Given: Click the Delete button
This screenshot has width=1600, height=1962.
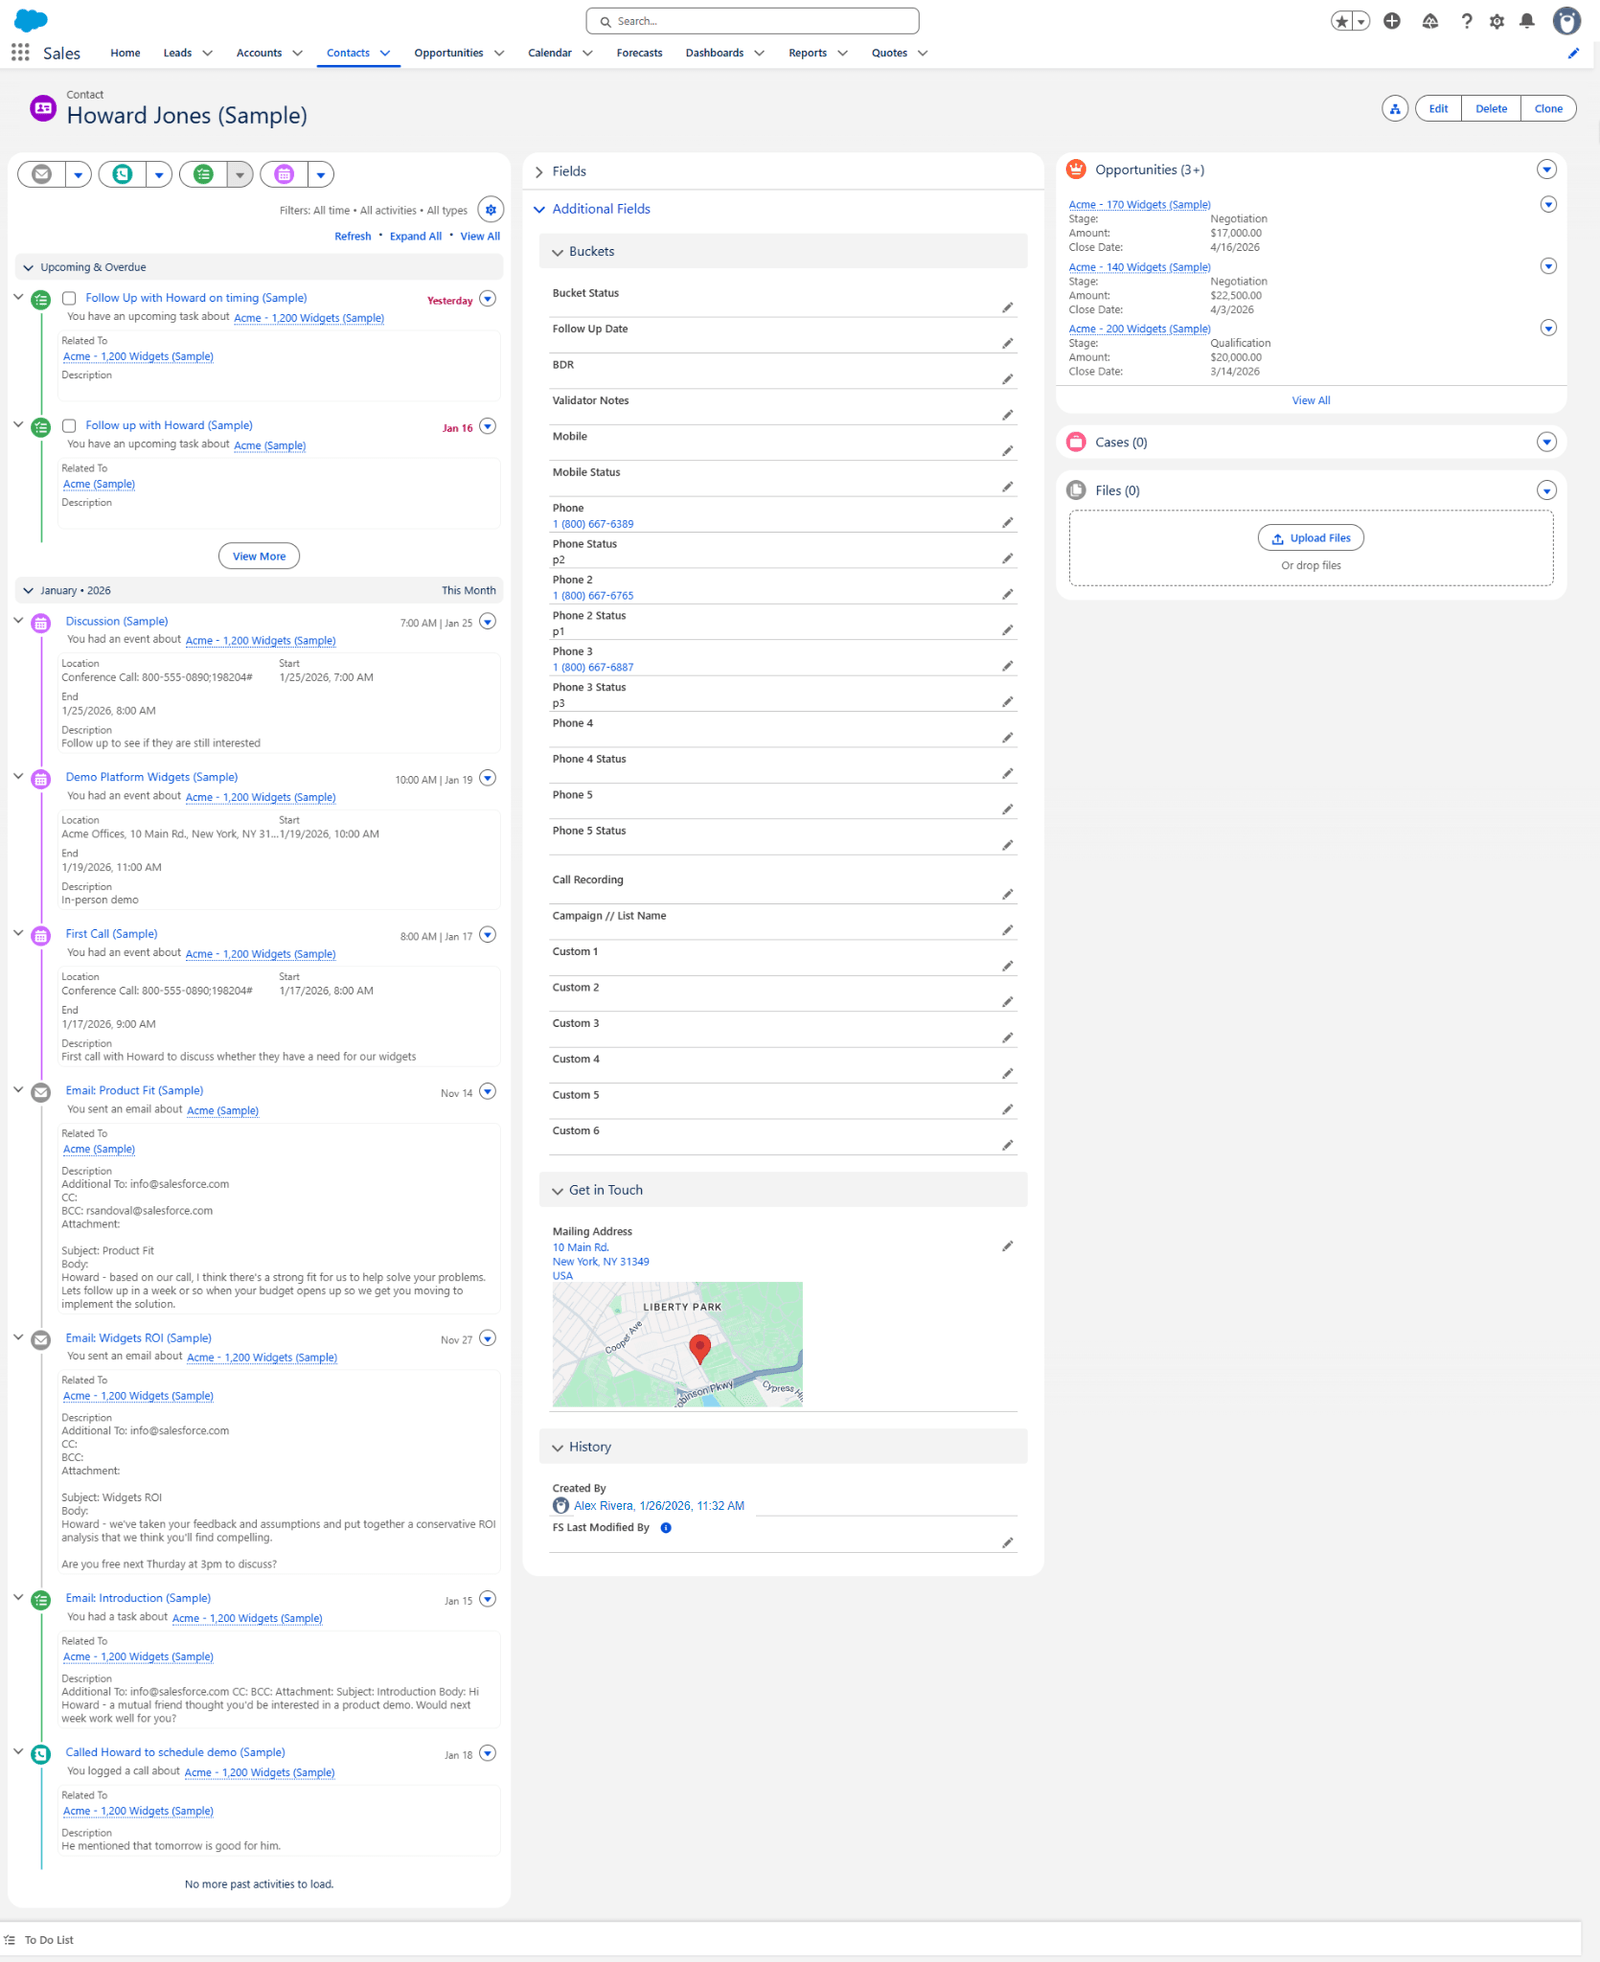Looking at the screenshot, I should point(1491,109).
